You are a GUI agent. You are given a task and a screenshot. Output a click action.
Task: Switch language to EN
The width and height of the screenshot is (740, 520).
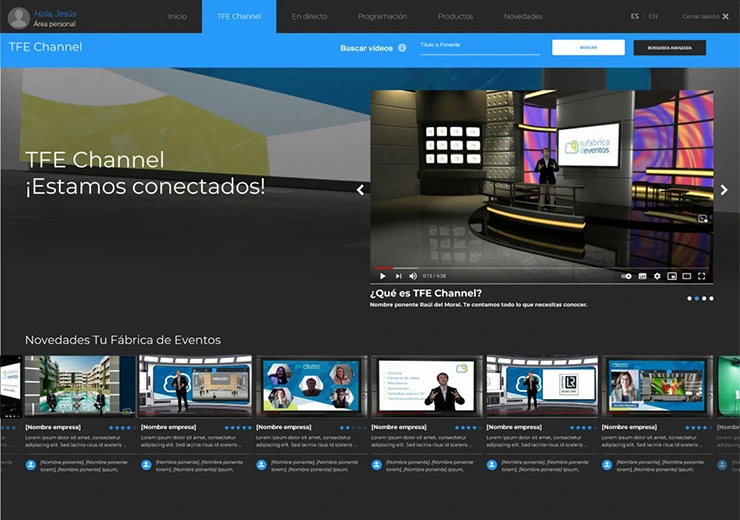pyautogui.click(x=653, y=17)
